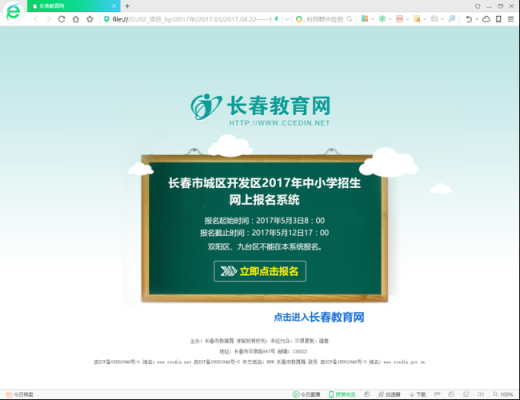Click the screenshot extension icon
Image resolution: width=520 pixels, height=400 pixels.
pos(434,19)
